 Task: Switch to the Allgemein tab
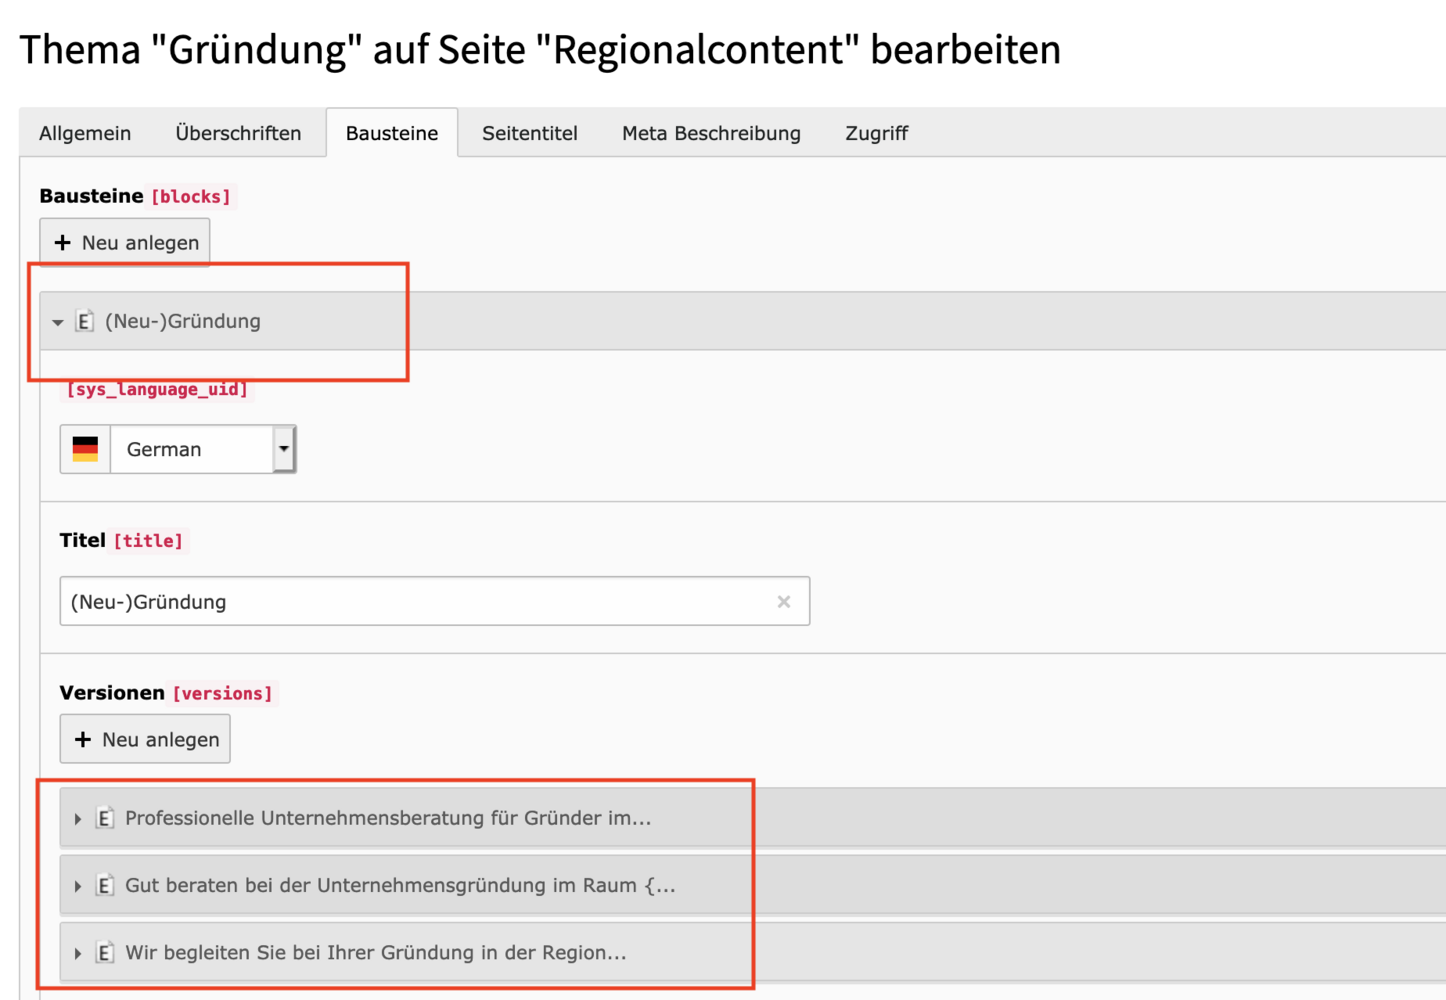point(85,133)
